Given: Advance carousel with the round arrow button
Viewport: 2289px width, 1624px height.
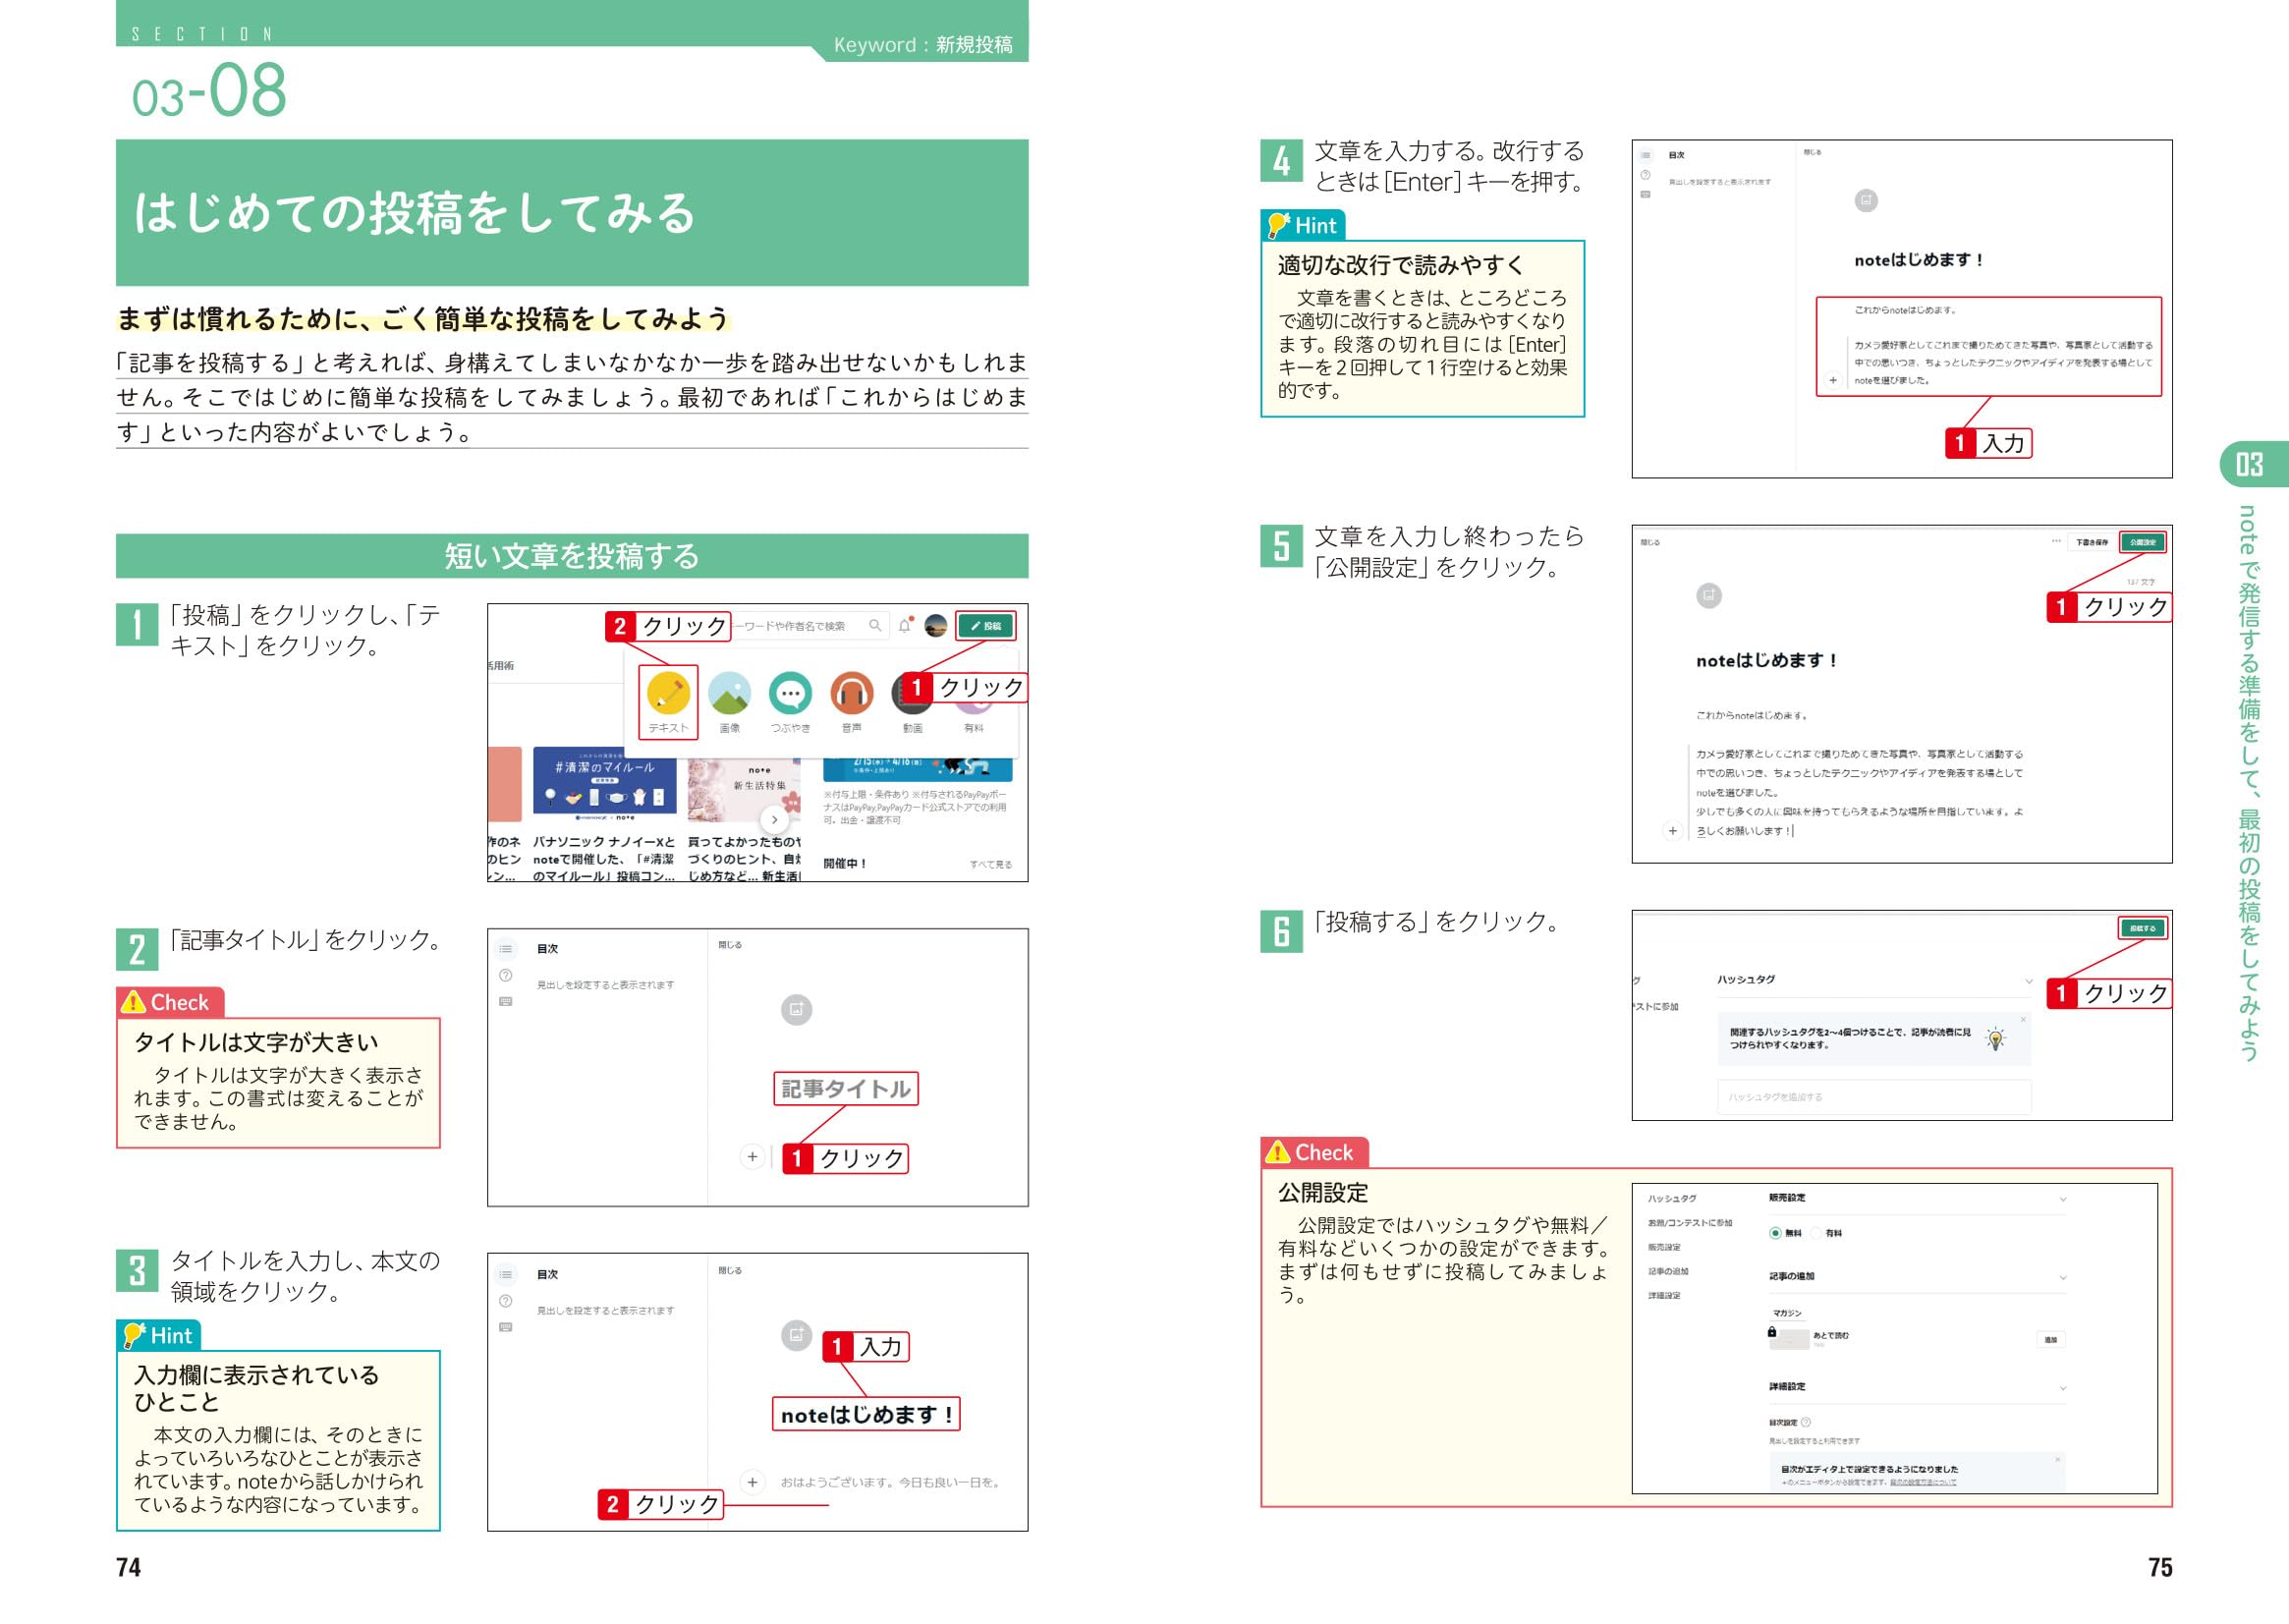Looking at the screenshot, I should click(774, 820).
